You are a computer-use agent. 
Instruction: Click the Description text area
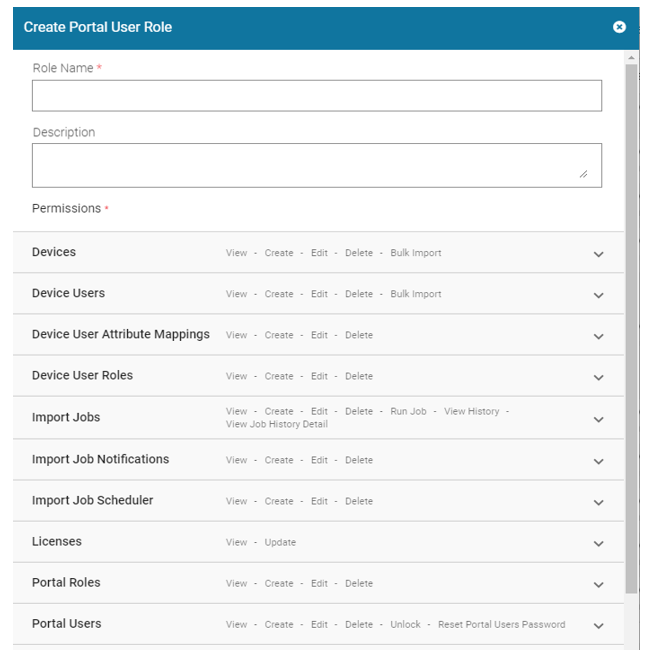click(316, 165)
